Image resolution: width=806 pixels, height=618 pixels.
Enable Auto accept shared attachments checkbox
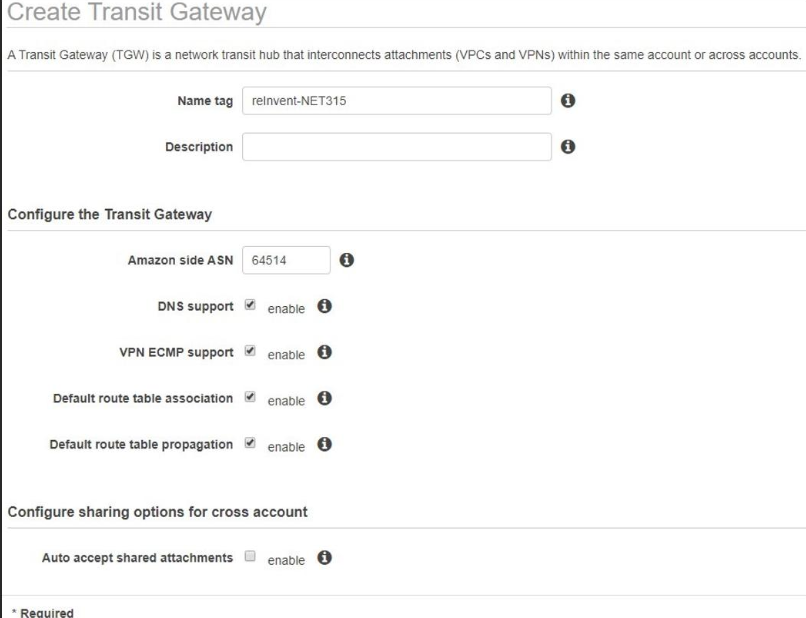point(250,557)
